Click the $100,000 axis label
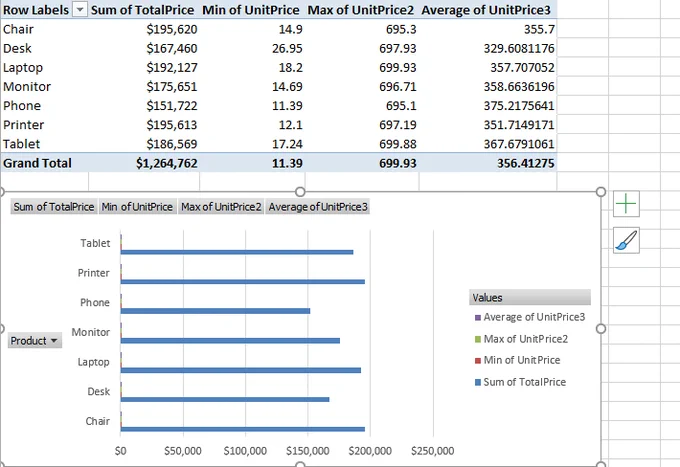The height and width of the screenshot is (467, 680). pos(245,451)
